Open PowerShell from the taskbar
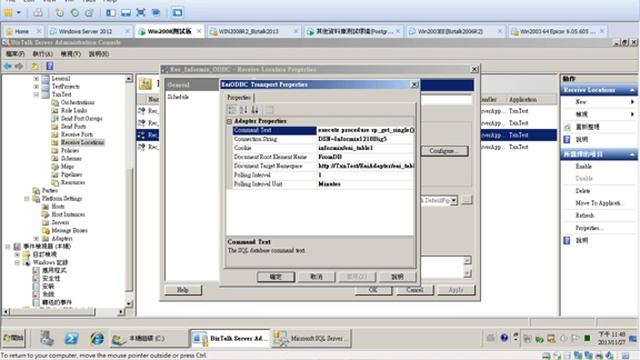Image resolution: width=640 pixels, height=360 pixels. pyautogui.click(x=71, y=338)
